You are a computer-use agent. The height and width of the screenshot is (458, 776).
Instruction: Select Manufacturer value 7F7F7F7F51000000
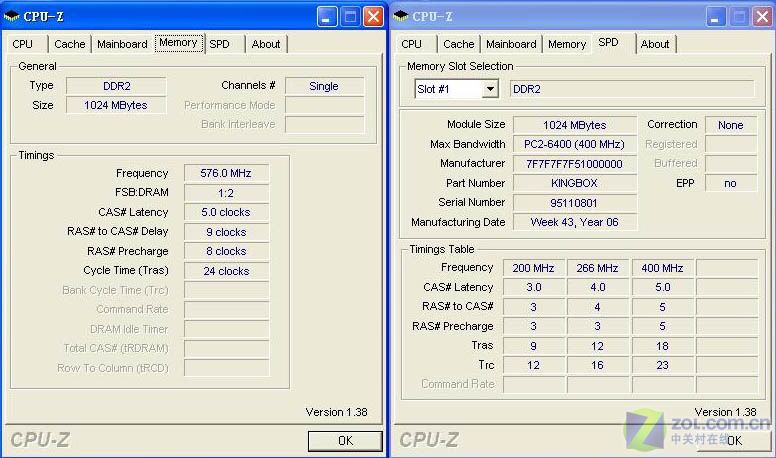pyautogui.click(x=575, y=164)
